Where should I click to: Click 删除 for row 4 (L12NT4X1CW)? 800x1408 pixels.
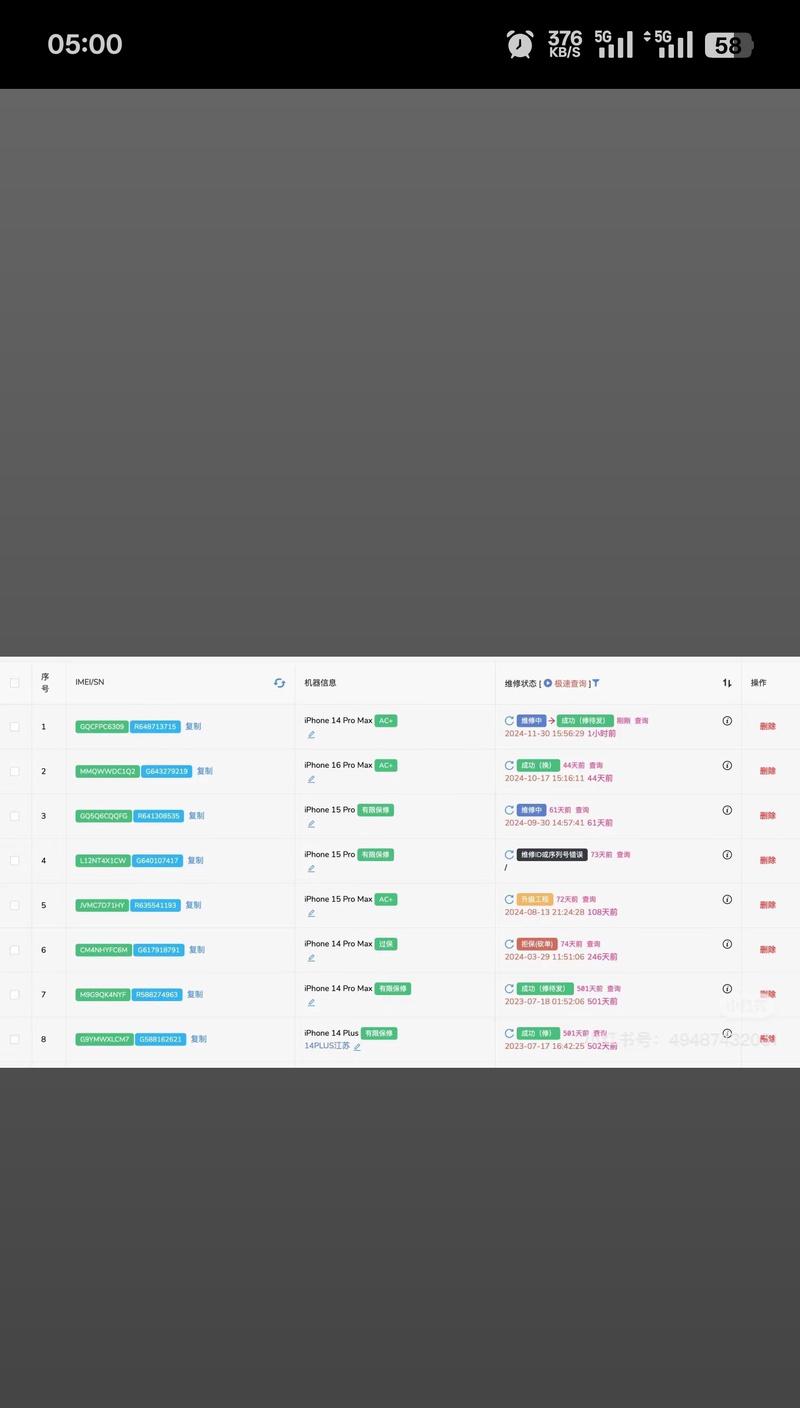pos(767,861)
